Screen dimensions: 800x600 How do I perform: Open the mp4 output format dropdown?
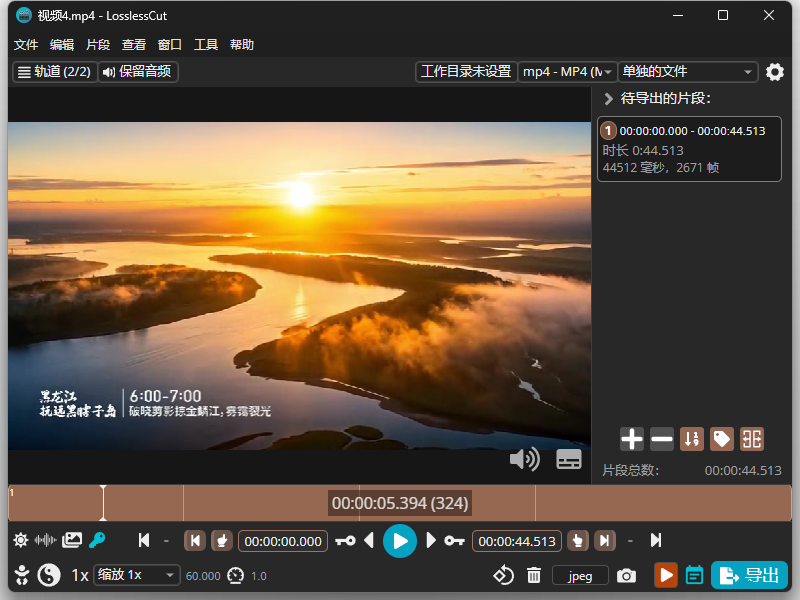pos(567,72)
